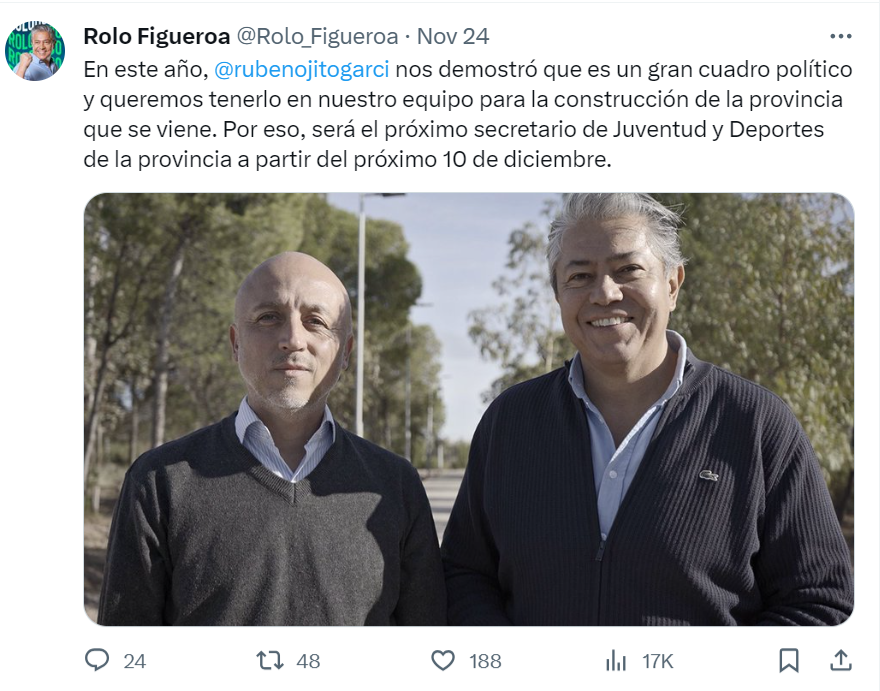Click the 48 retweets count
This screenshot has height=691, width=880.
point(308,661)
